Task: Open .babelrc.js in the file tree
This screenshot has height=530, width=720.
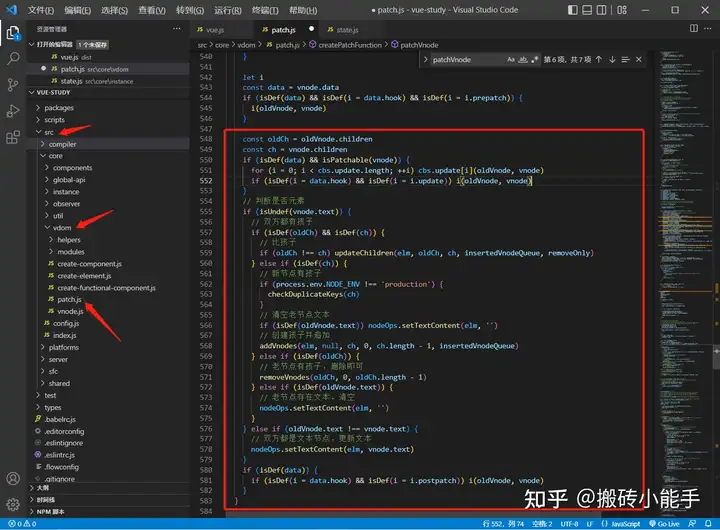Action: (x=60, y=419)
